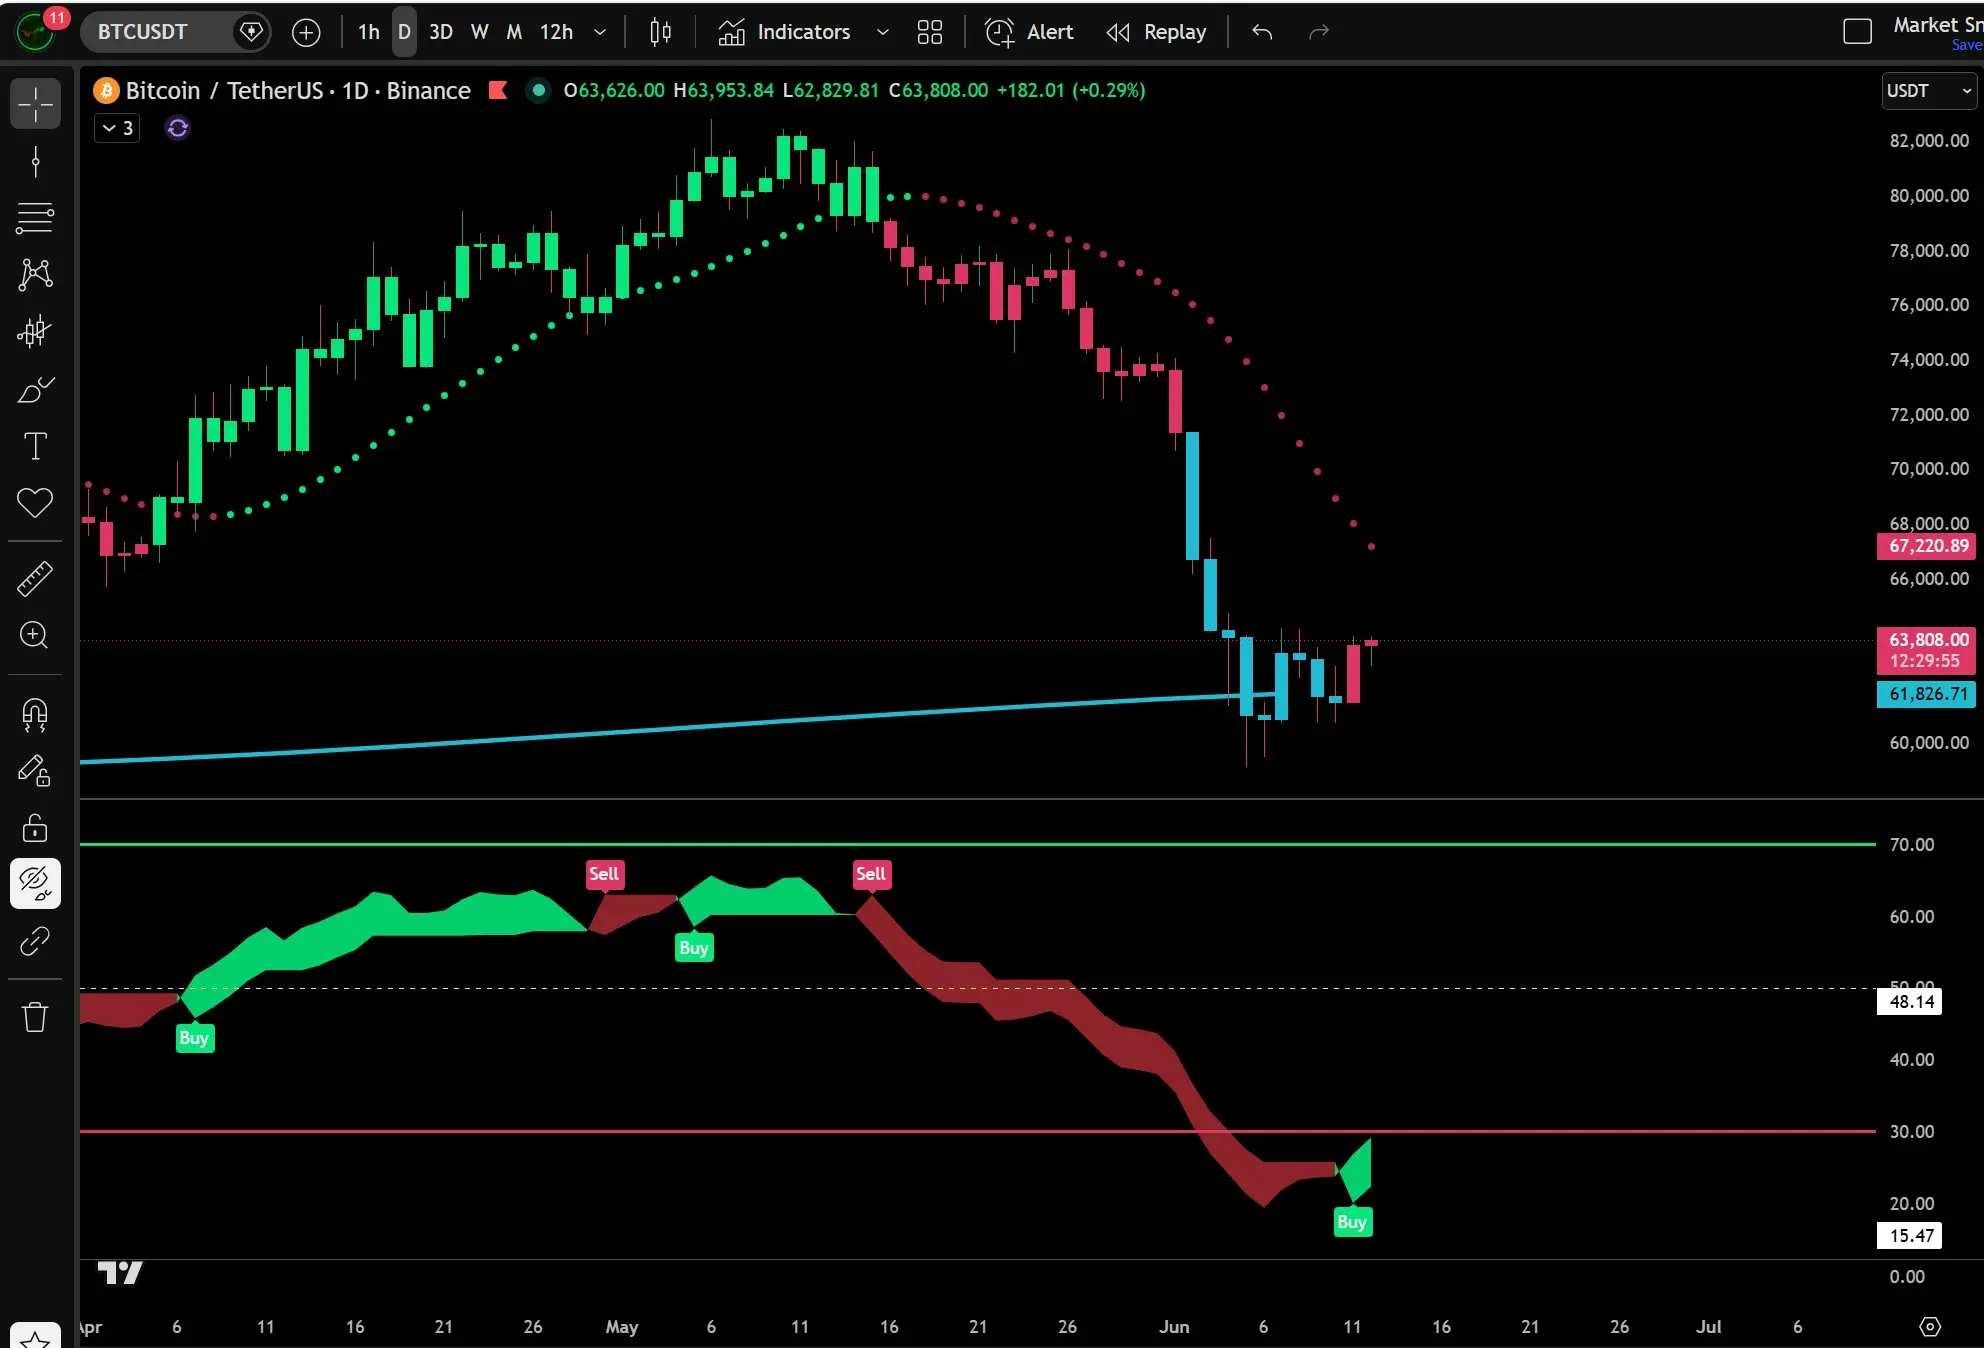Open the layout setup square icon

tap(1857, 32)
